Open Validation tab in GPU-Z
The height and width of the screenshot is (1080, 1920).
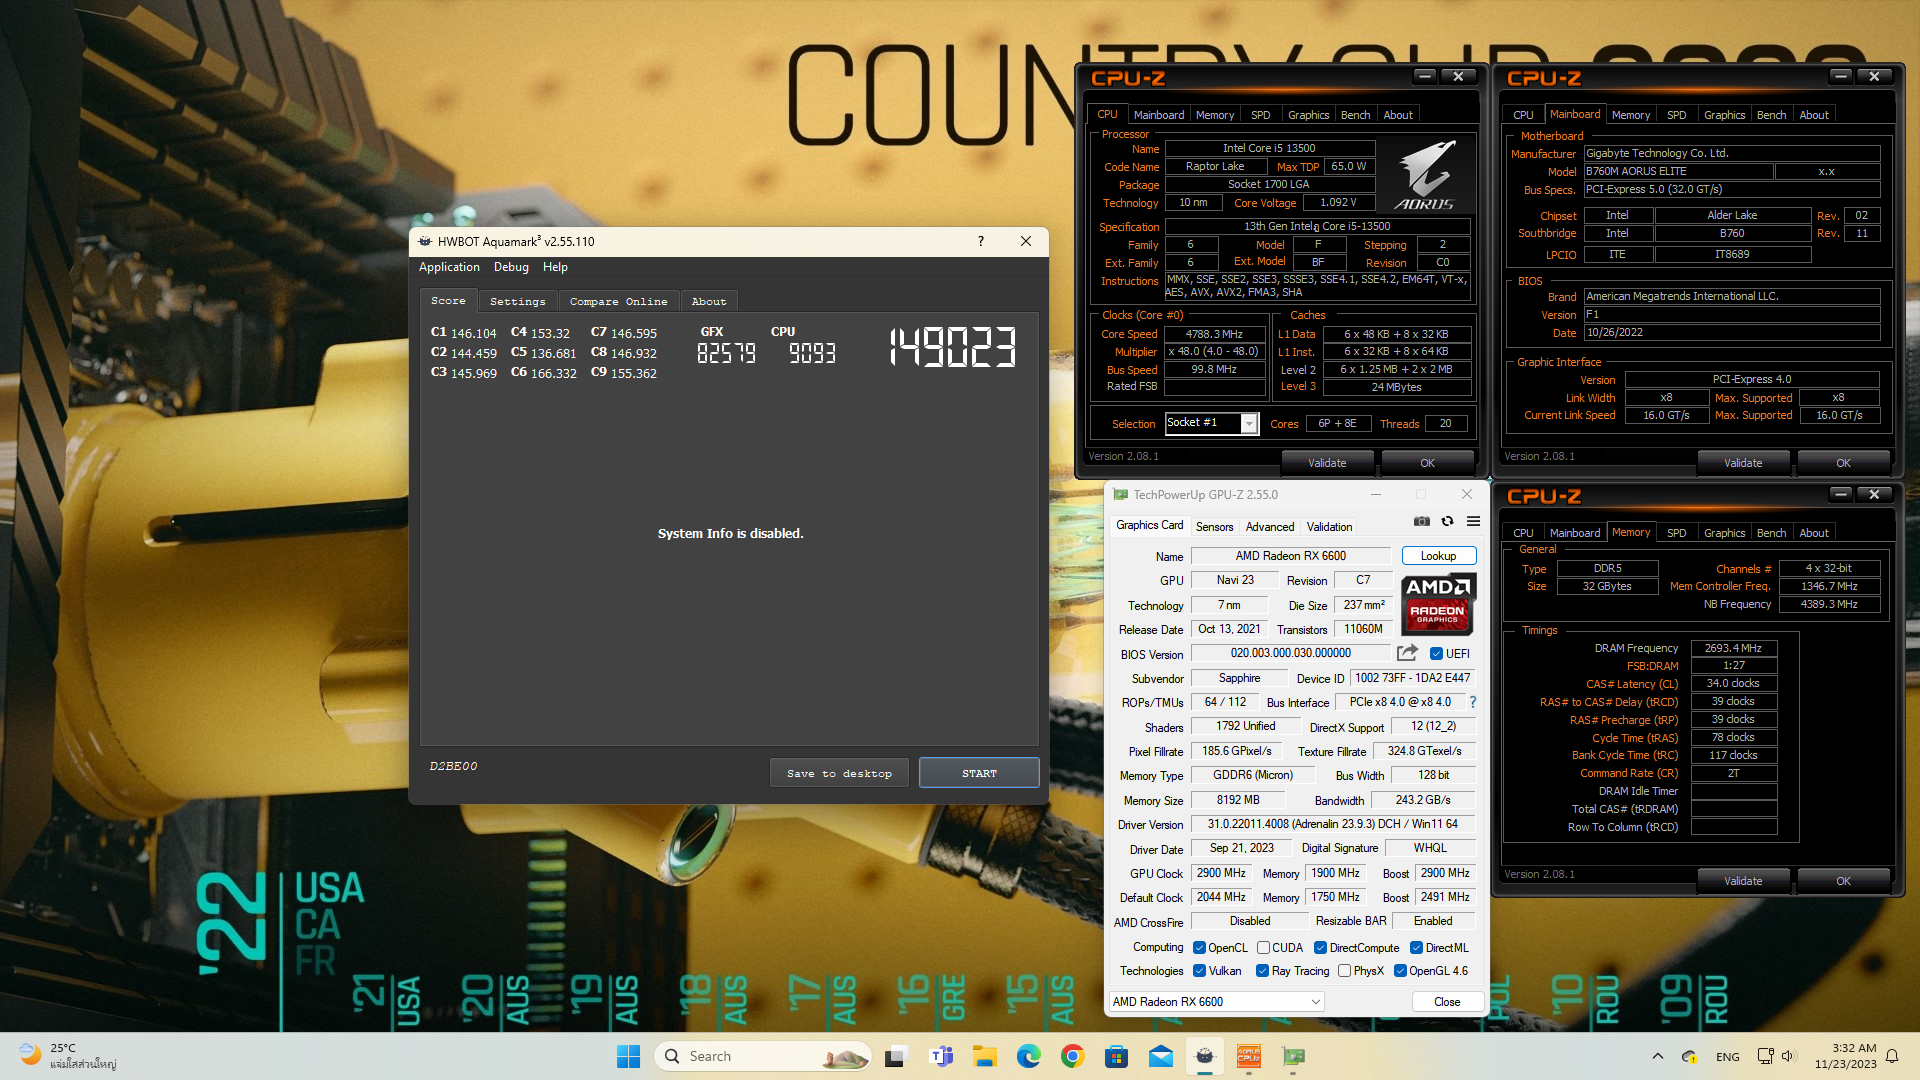(x=1329, y=527)
